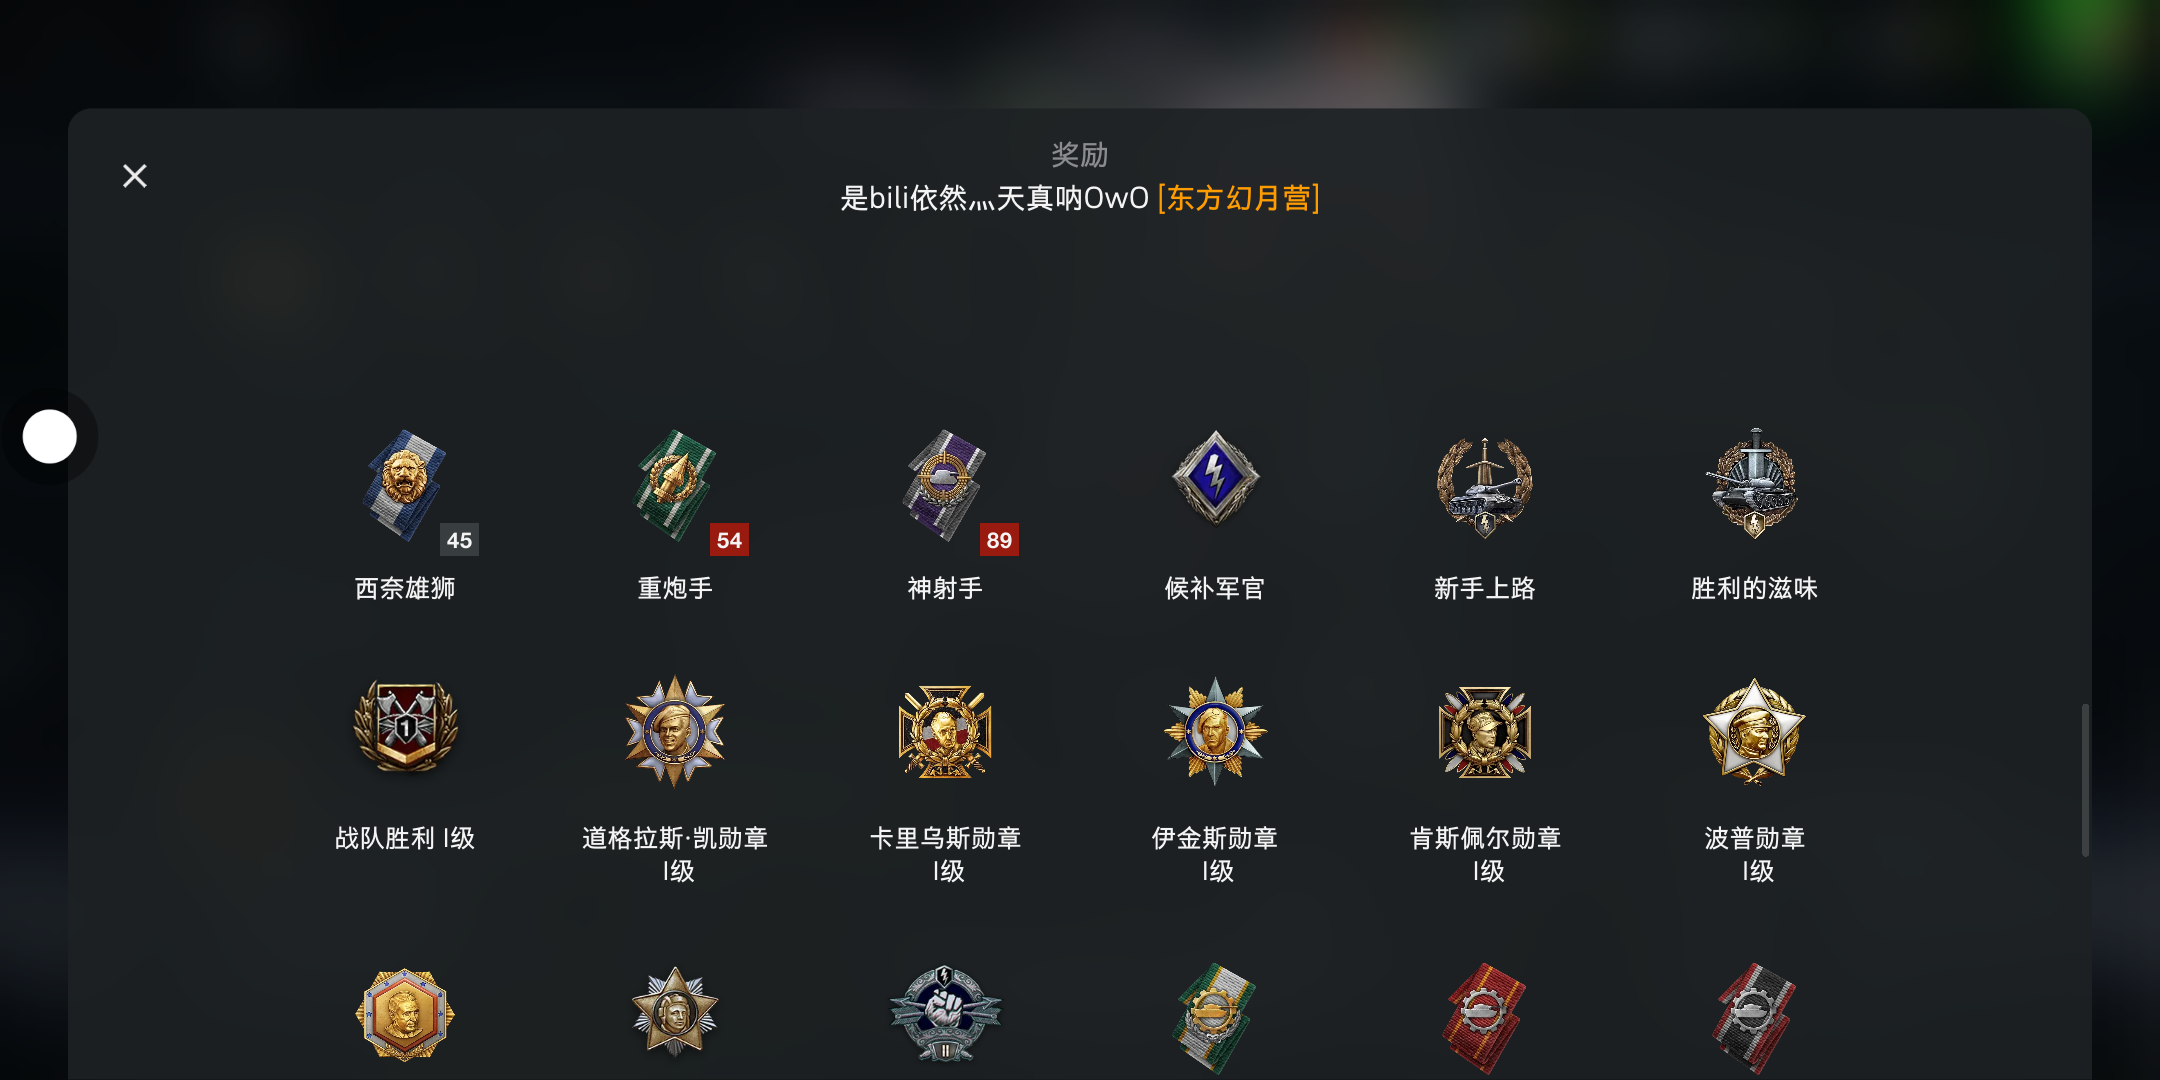Tap the 89 count badge on 神射手

(x=999, y=540)
